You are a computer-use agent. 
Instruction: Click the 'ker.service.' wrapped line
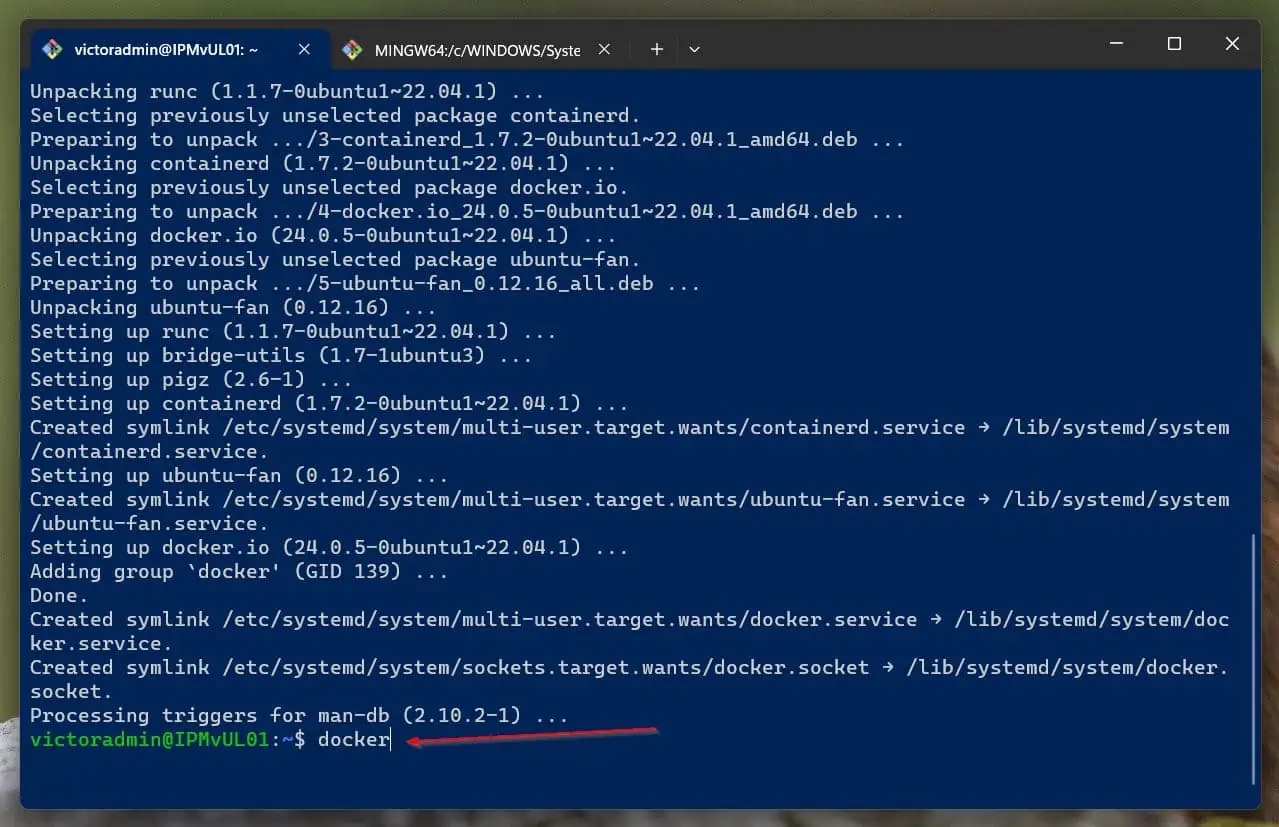101,644
